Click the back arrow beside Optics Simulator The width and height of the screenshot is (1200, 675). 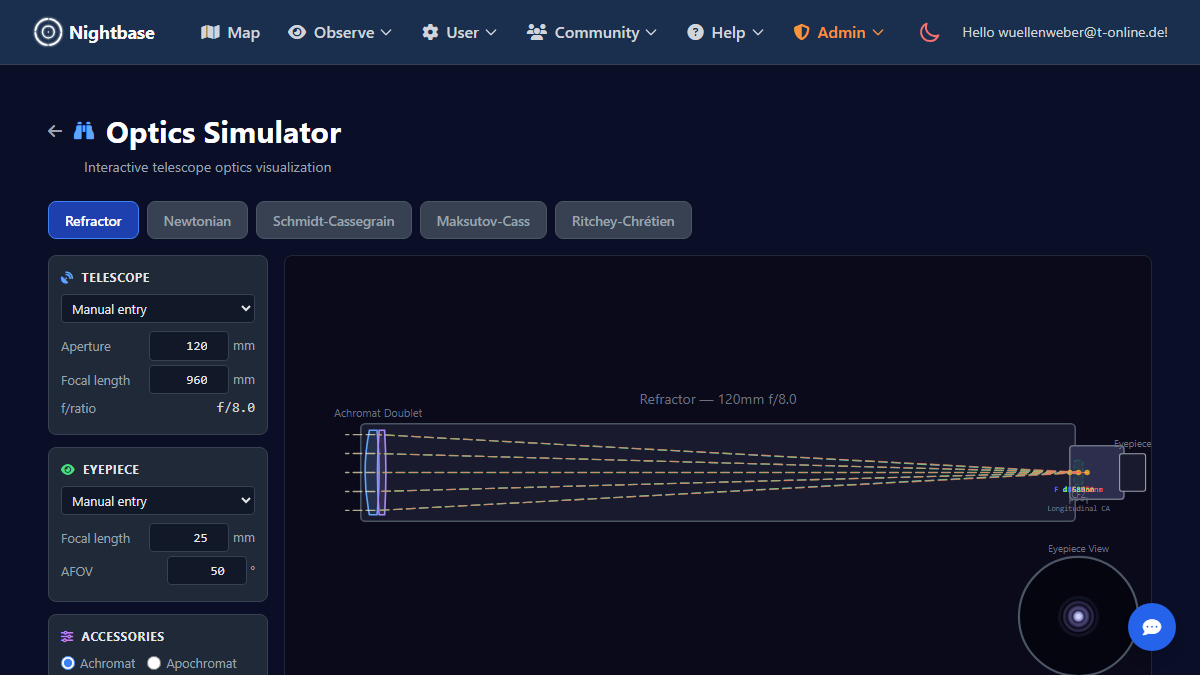click(x=55, y=131)
